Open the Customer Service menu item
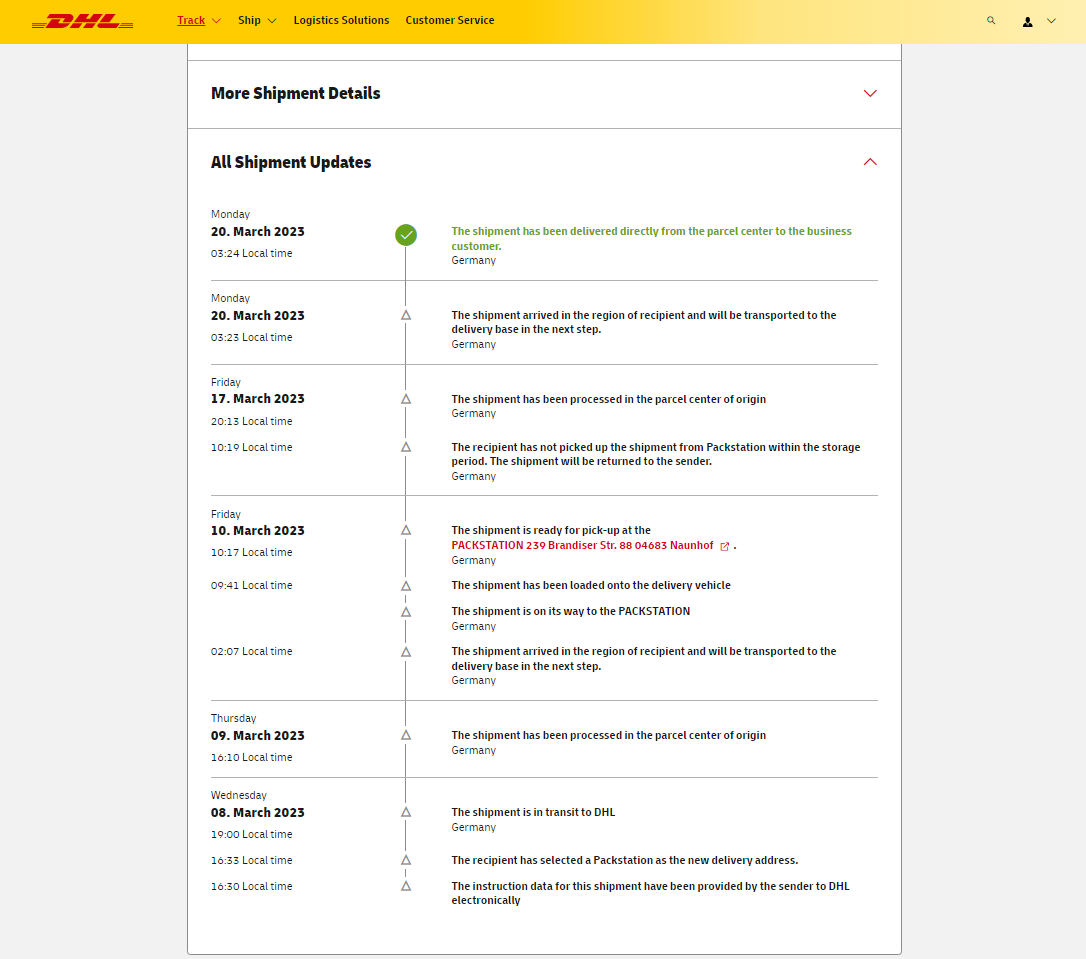 (x=449, y=20)
